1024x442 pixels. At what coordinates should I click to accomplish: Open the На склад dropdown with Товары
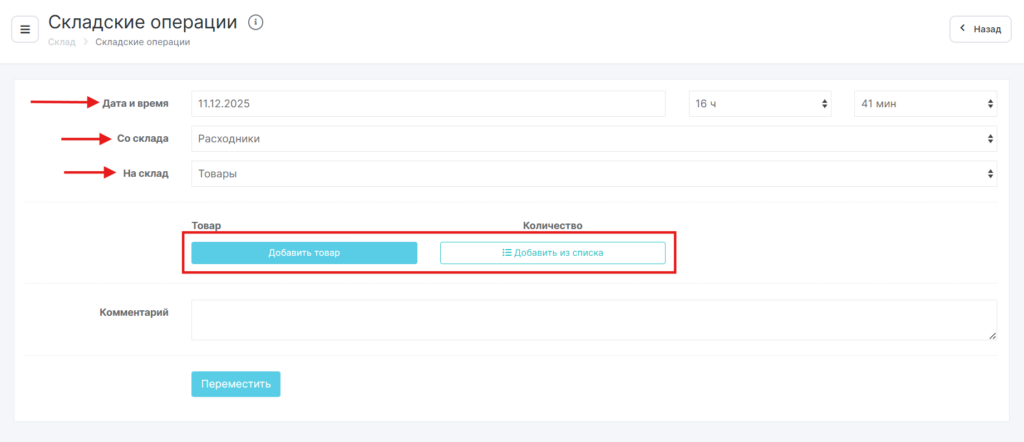[x=593, y=174]
